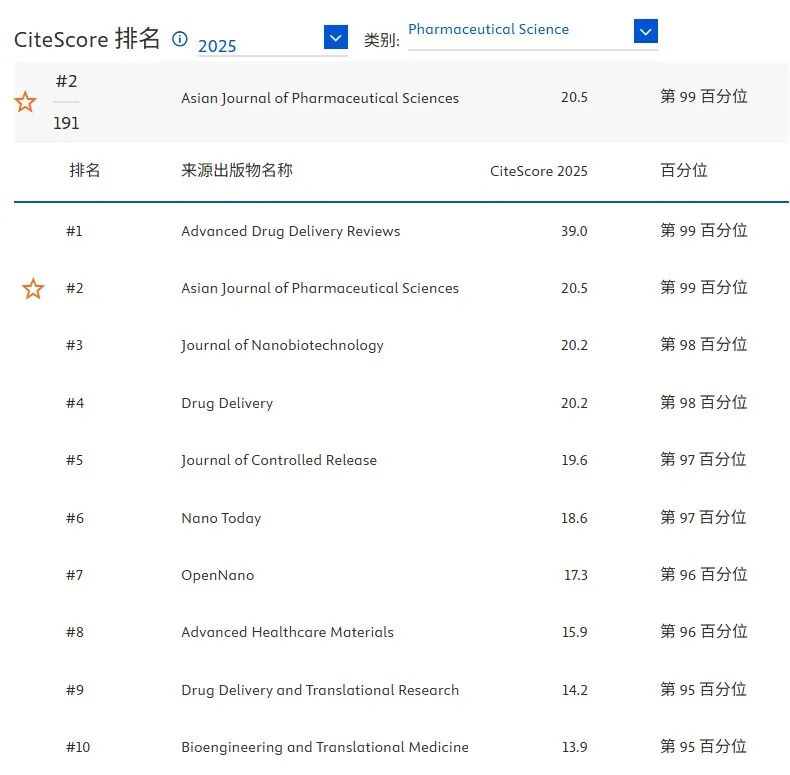The width and height of the screenshot is (790, 775).
Task: Open Journal of Controlled Release entry
Action: (279, 460)
